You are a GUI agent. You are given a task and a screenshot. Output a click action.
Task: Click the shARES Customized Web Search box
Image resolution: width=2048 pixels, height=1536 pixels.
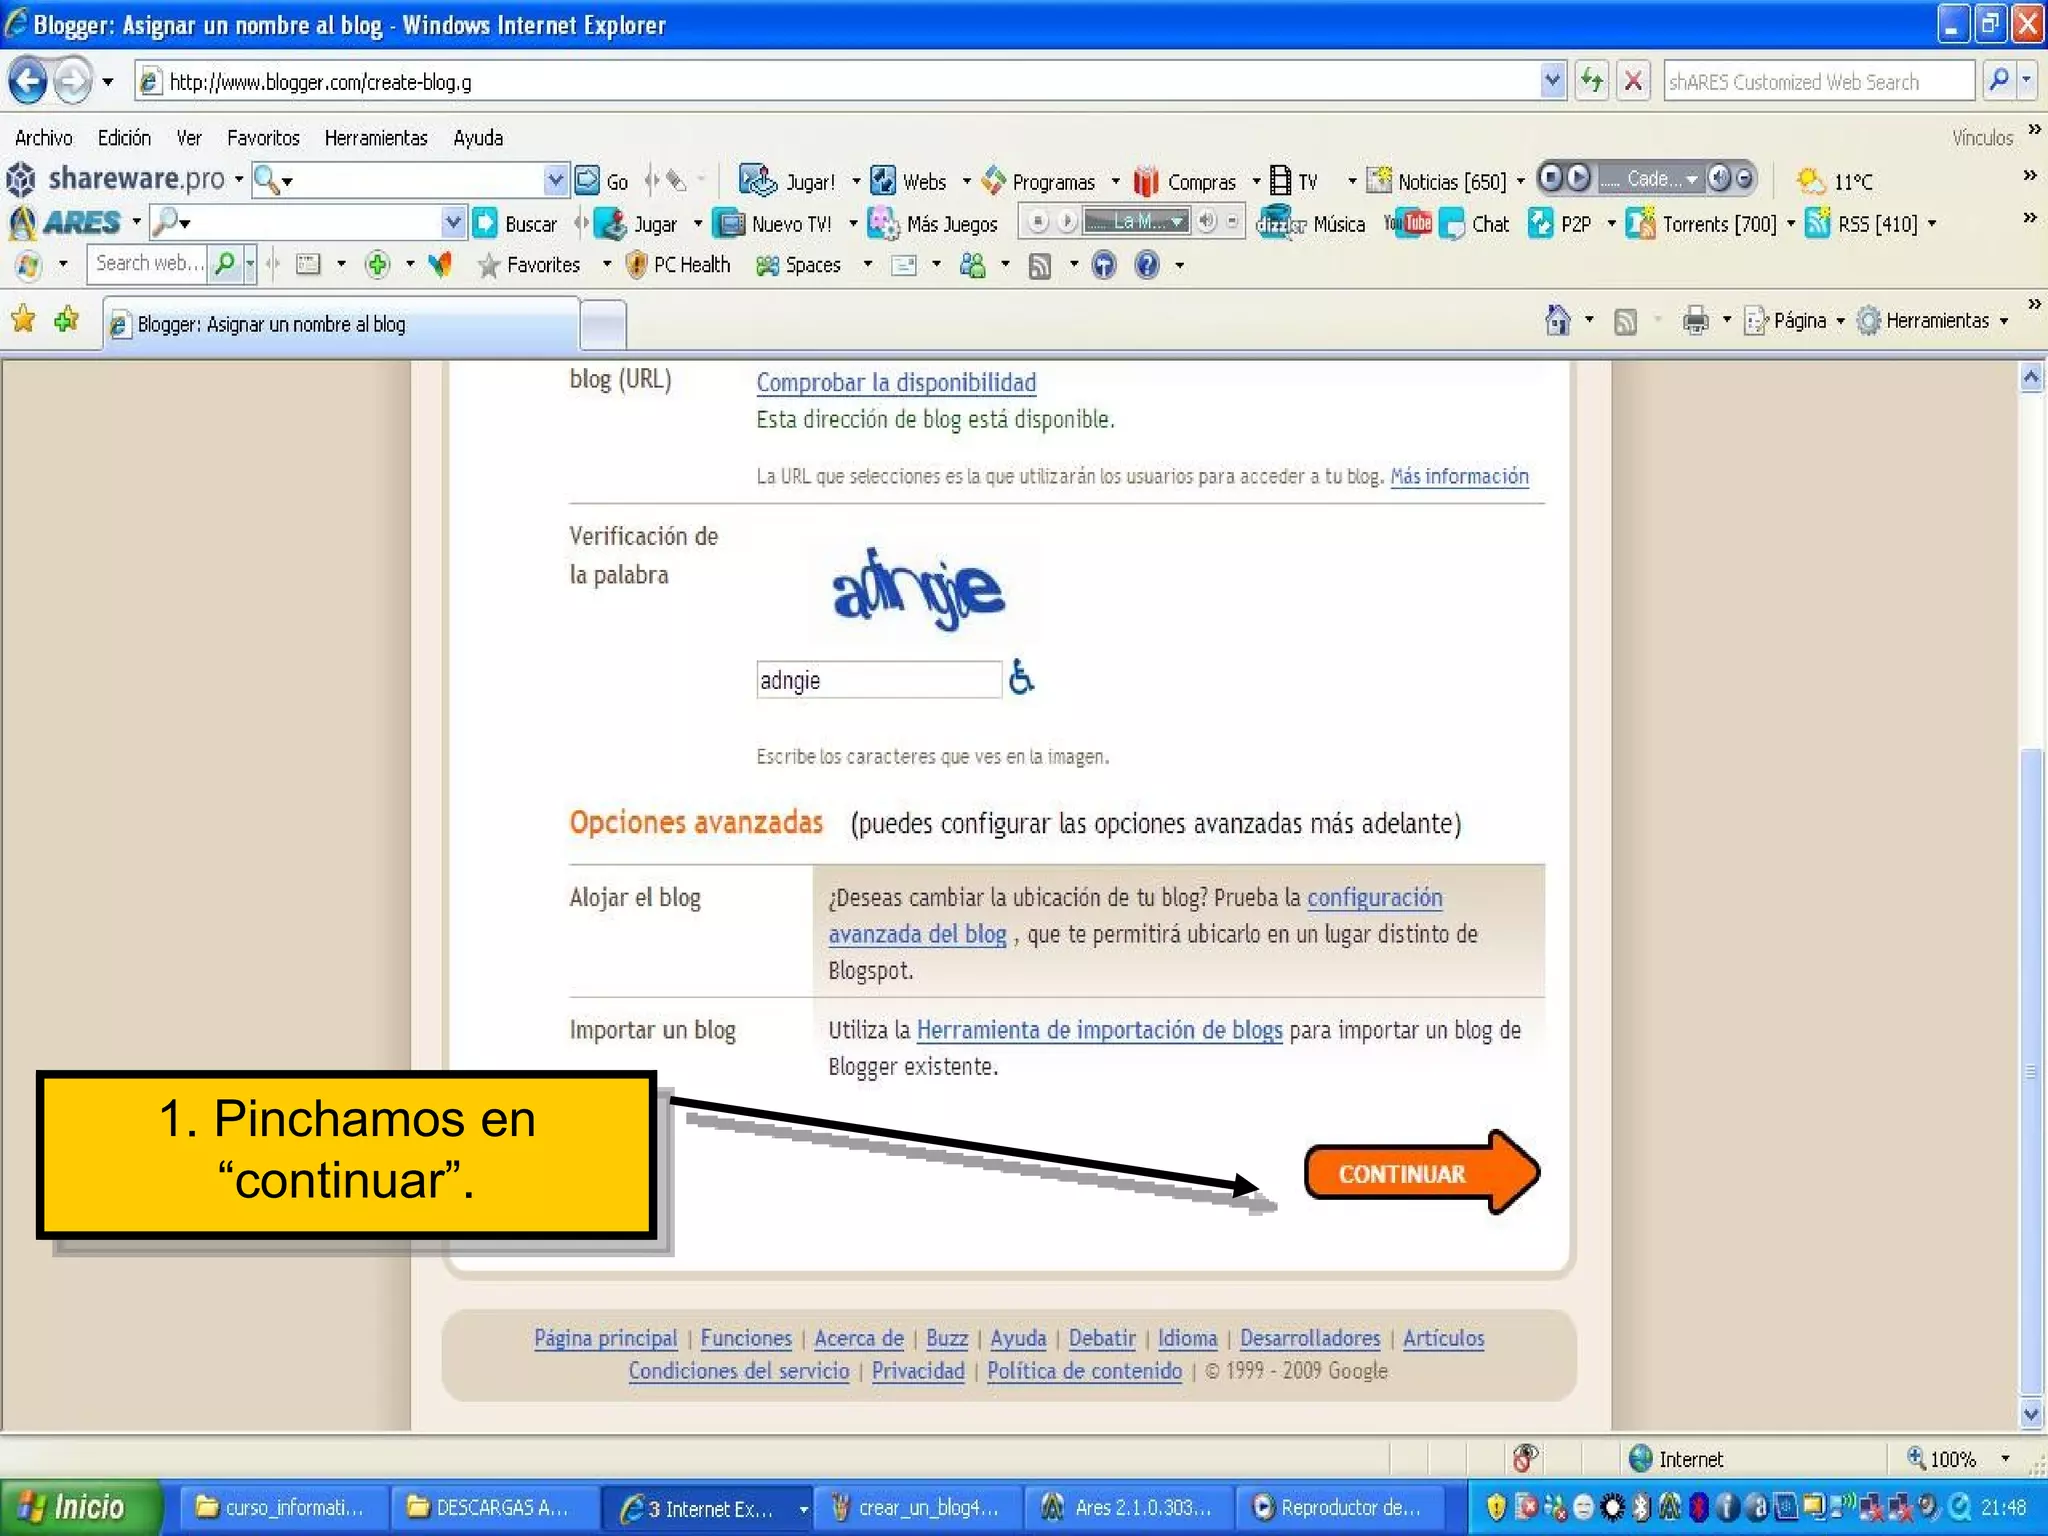click(x=1818, y=81)
